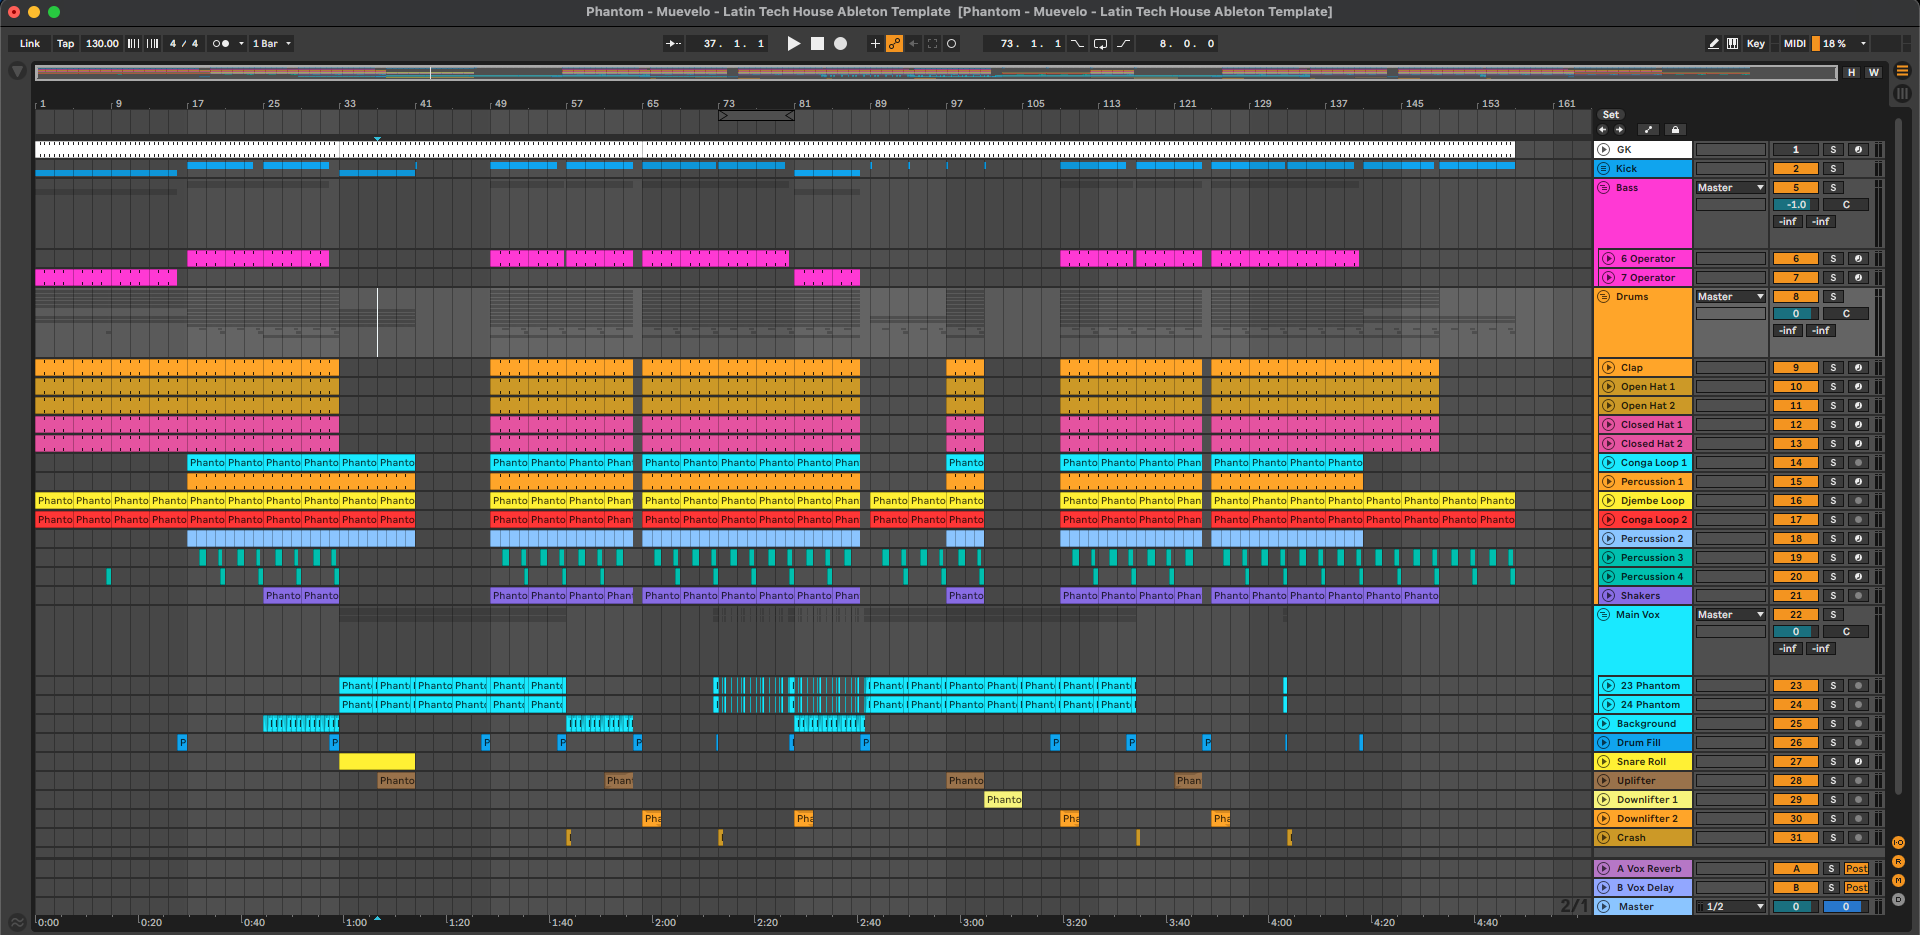Open the Bass output routing Master dropdown
Screen dimensions: 1920x935
[x=1730, y=187]
